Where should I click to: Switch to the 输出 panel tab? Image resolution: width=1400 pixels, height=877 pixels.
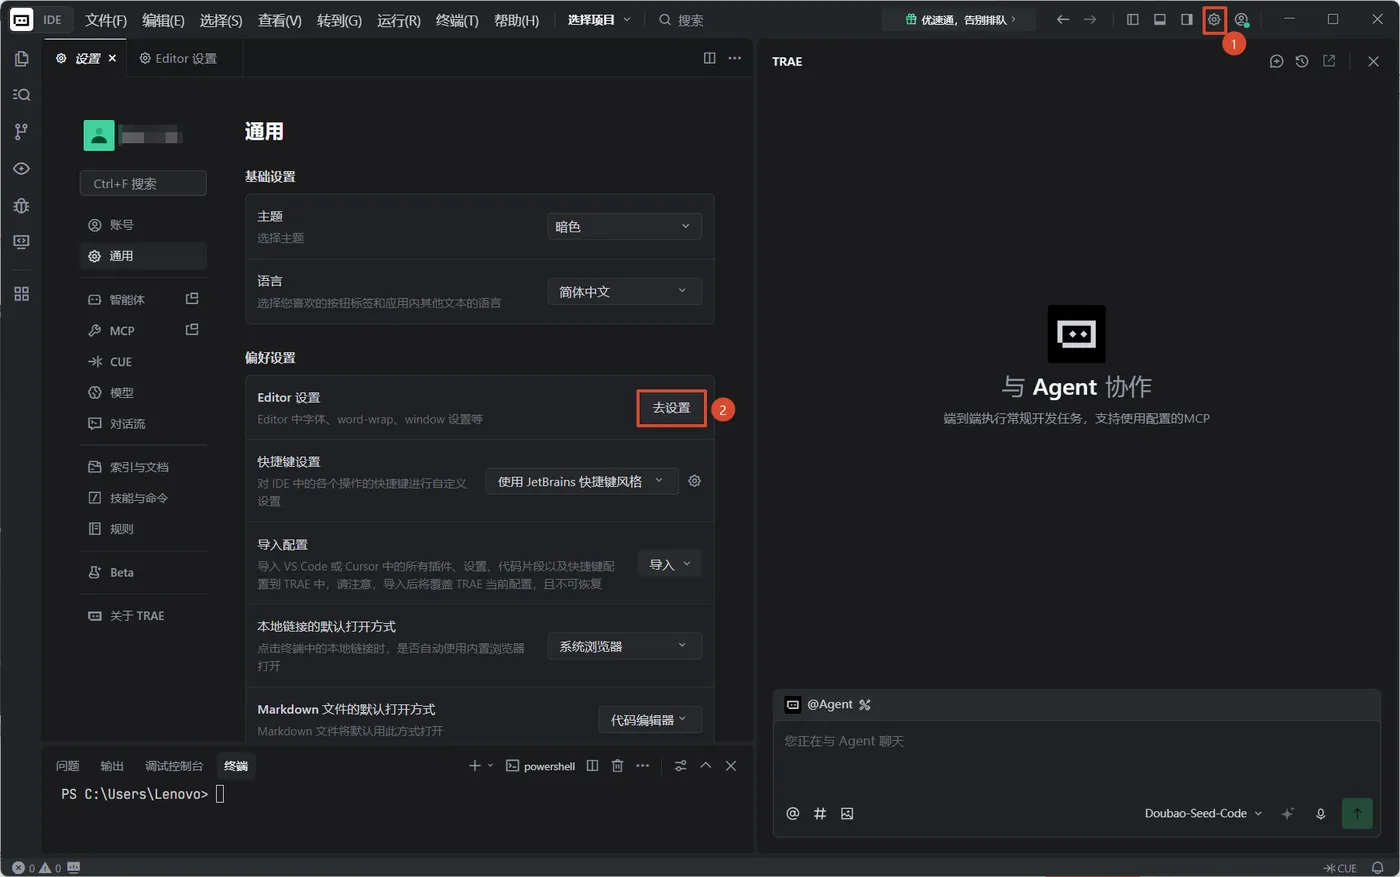point(112,766)
